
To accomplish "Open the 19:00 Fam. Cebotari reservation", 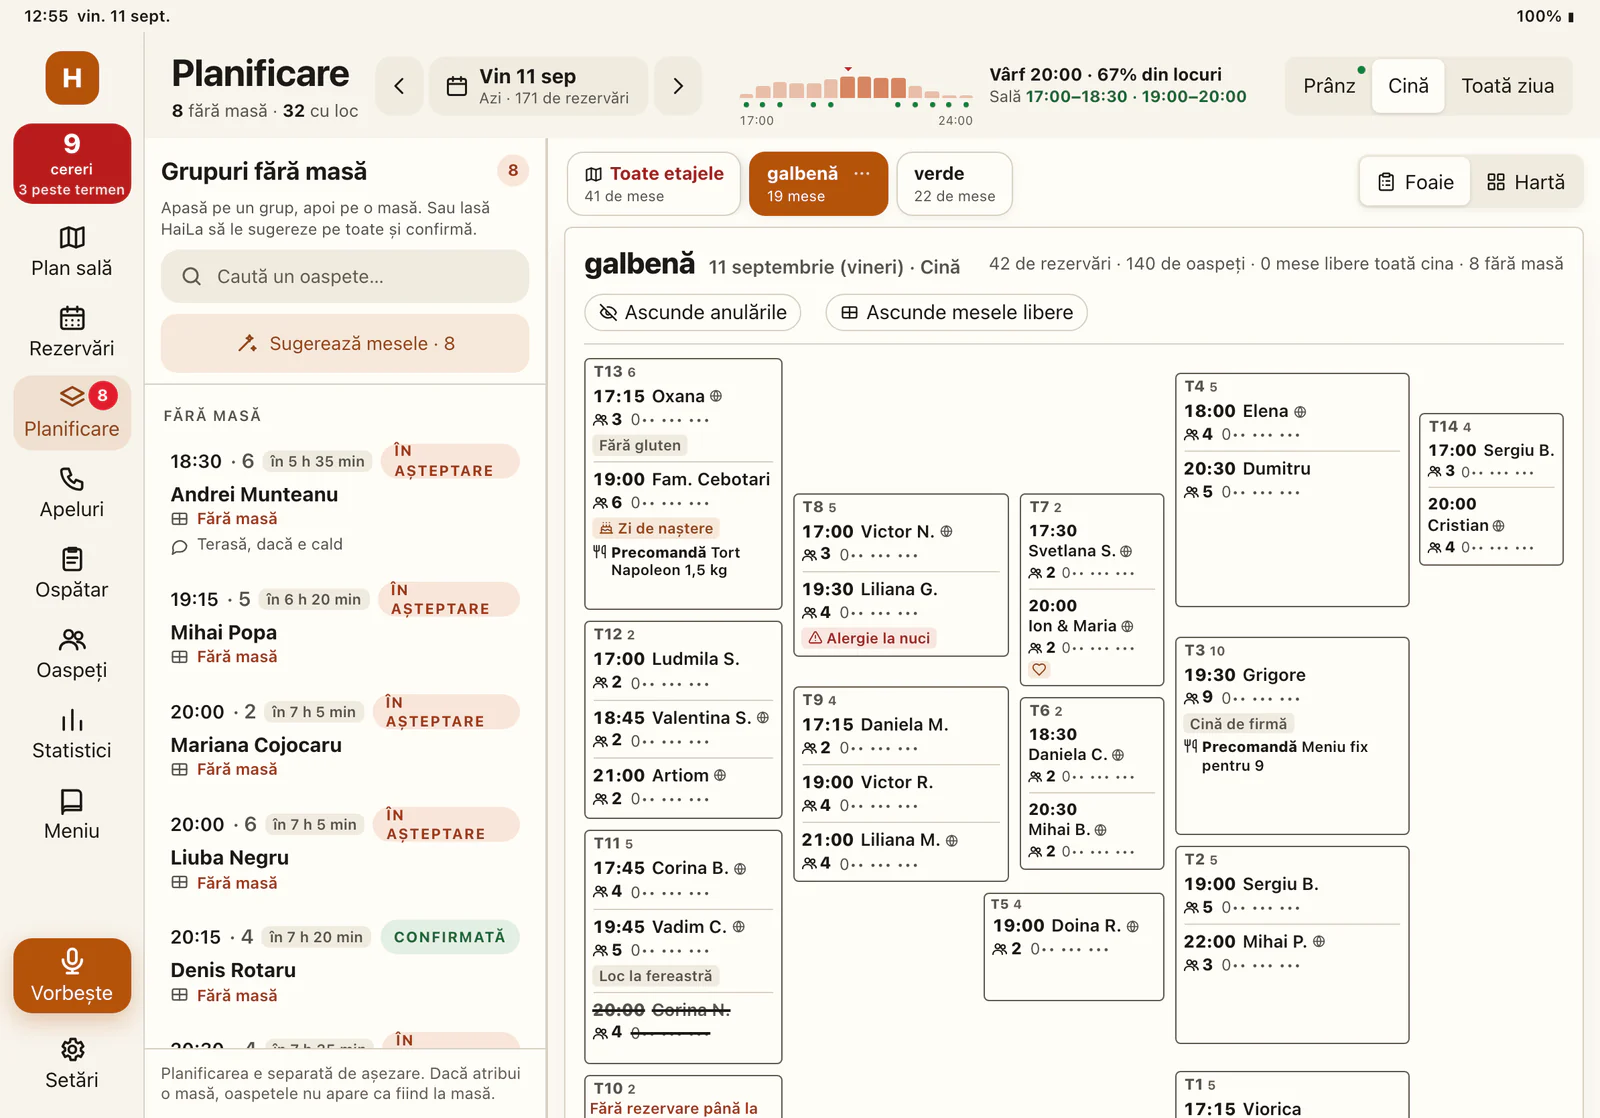I will [x=683, y=524].
